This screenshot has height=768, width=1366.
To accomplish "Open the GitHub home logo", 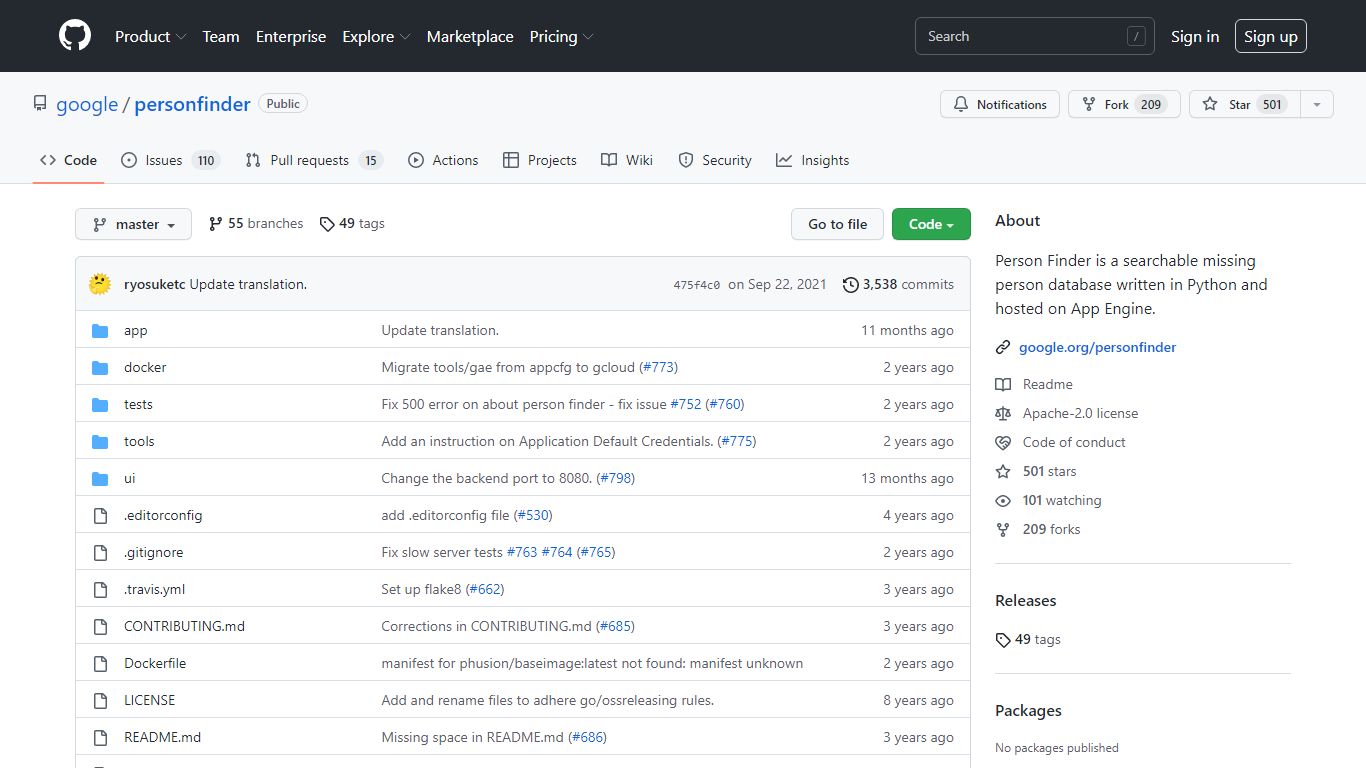I will [75, 36].
